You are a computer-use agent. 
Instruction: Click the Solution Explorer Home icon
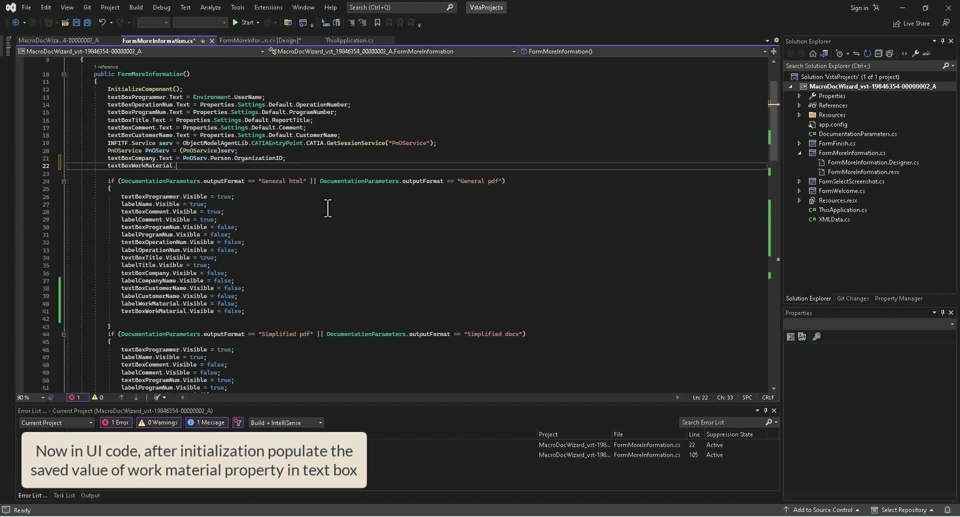[813, 54]
